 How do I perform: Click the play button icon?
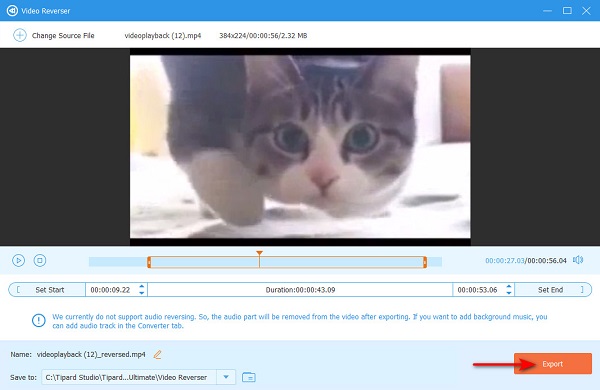(18, 261)
